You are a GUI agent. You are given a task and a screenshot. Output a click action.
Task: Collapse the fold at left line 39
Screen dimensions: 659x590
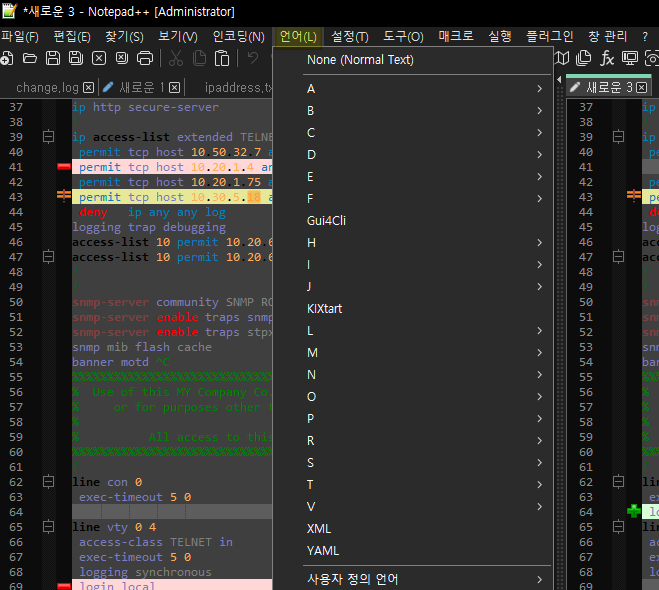(x=49, y=137)
